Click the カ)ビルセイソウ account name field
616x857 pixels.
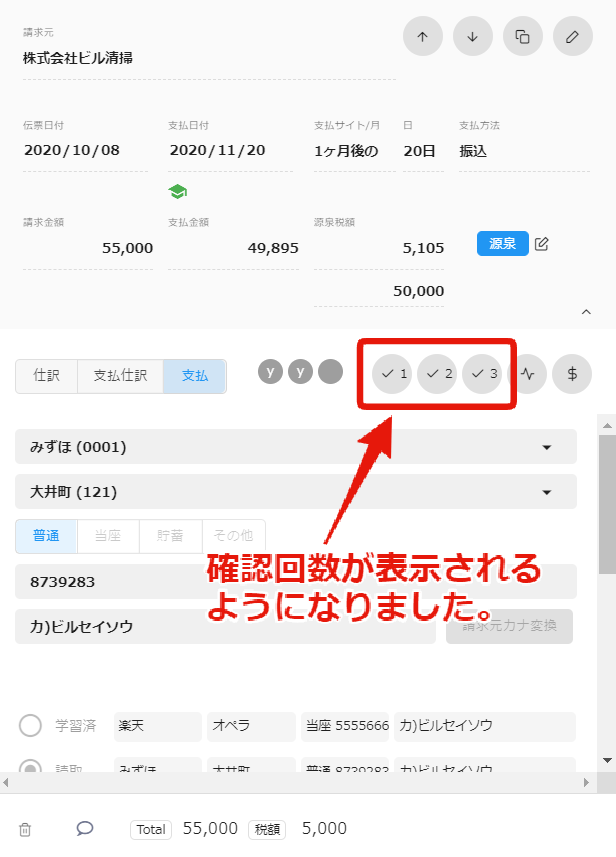pyautogui.click(x=225, y=626)
